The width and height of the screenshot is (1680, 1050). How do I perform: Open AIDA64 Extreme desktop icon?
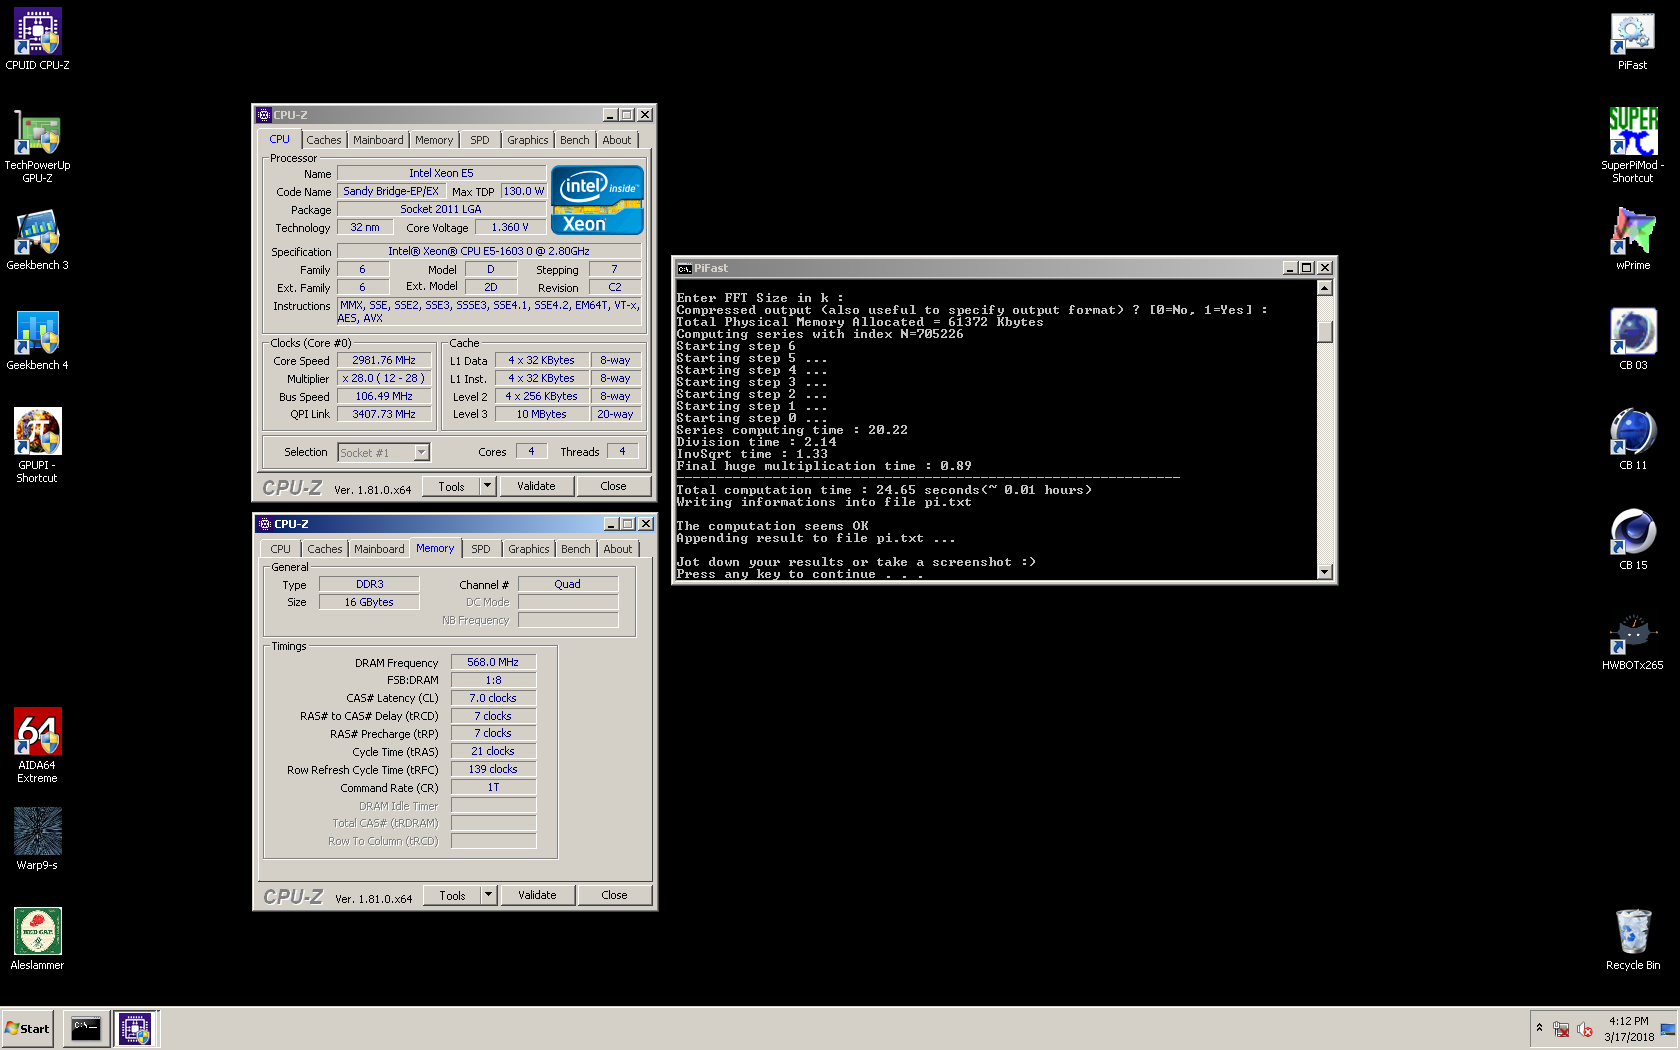tap(37, 746)
